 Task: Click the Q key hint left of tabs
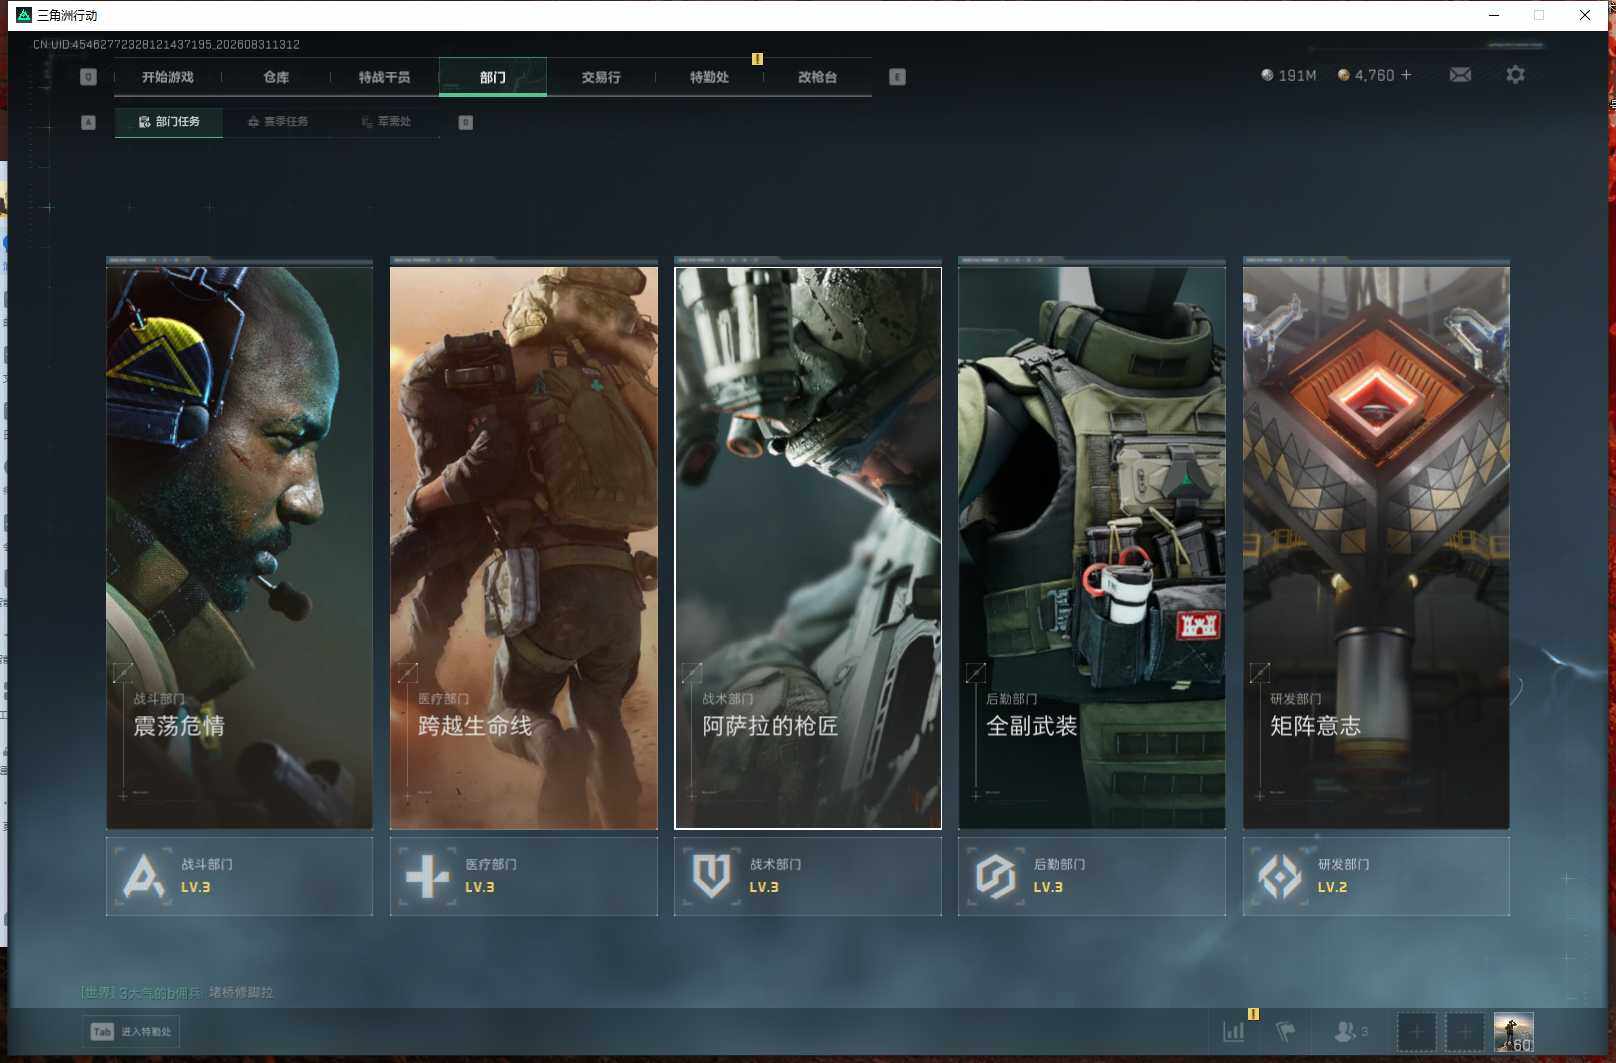(88, 77)
